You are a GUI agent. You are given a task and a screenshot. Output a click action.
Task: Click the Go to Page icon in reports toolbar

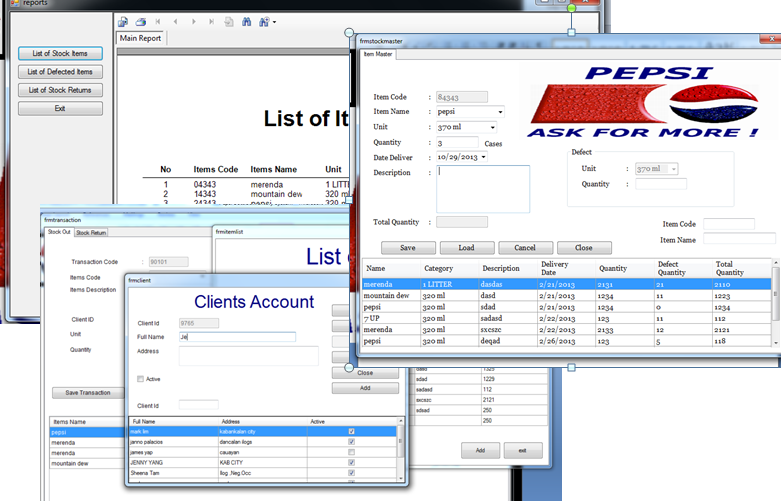229,22
